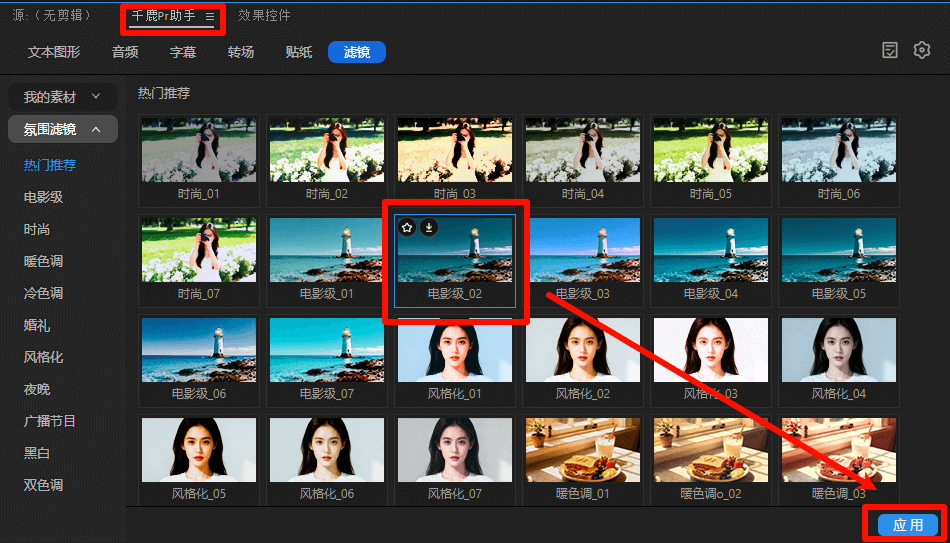Screen dimensions: 950x543
Task: Choose the 黑白 filter category
Action: [x=37, y=453]
